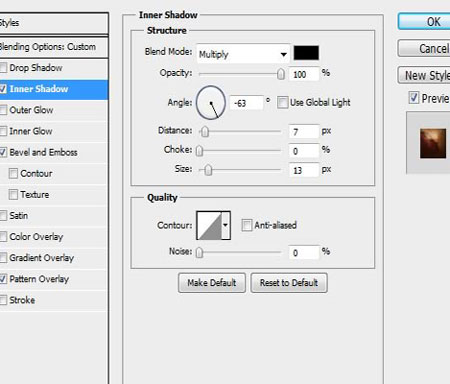Click the New Style button
This screenshot has height=384, width=450.
(x=424, y=75)
